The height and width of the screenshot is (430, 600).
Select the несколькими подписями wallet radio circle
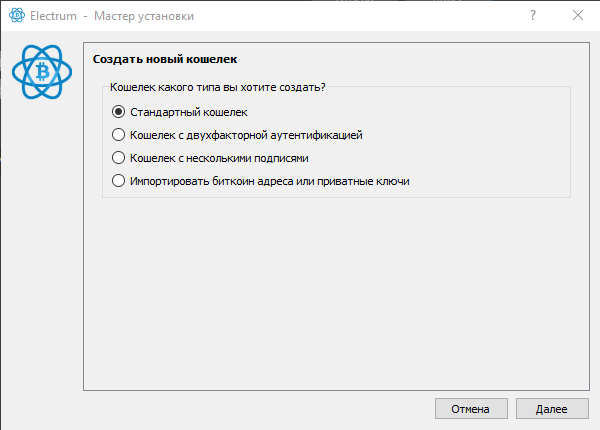pos(119,158)
